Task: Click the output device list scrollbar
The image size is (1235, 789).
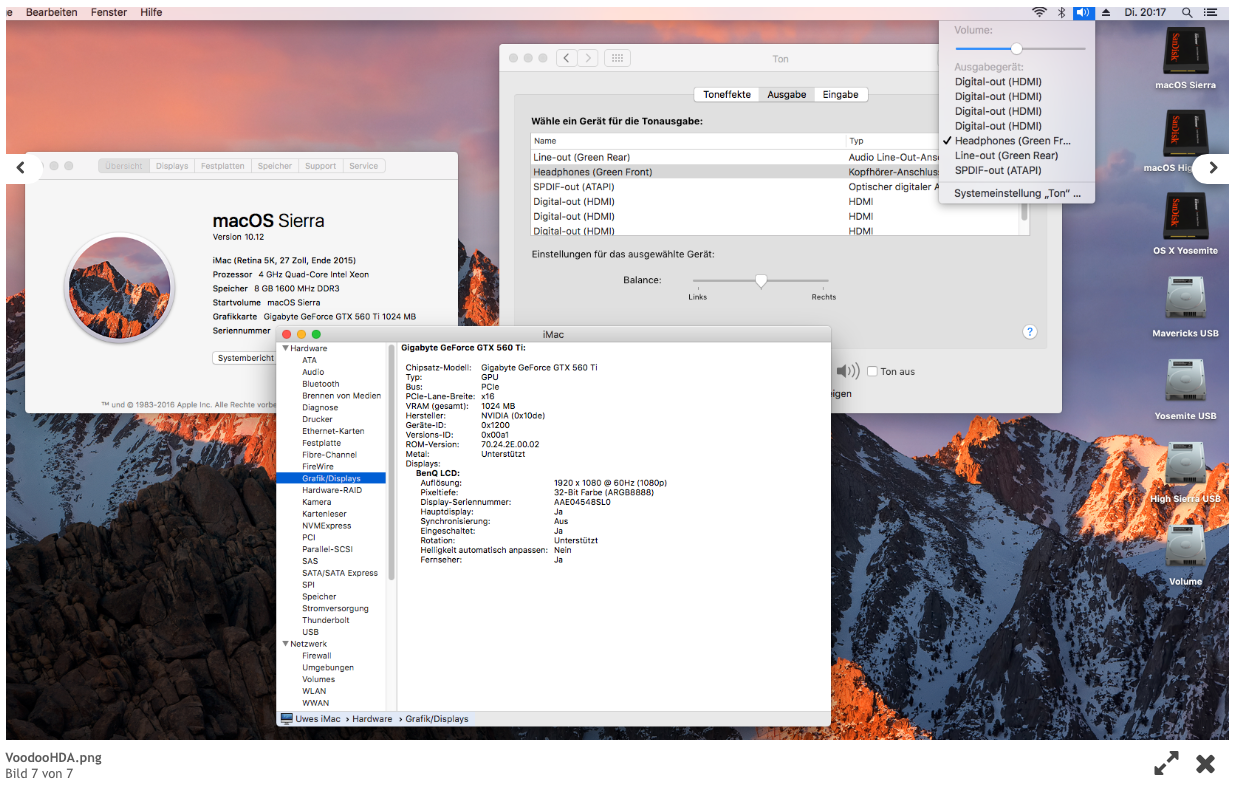Action: pyautogui.click(x=1024, y=212)
